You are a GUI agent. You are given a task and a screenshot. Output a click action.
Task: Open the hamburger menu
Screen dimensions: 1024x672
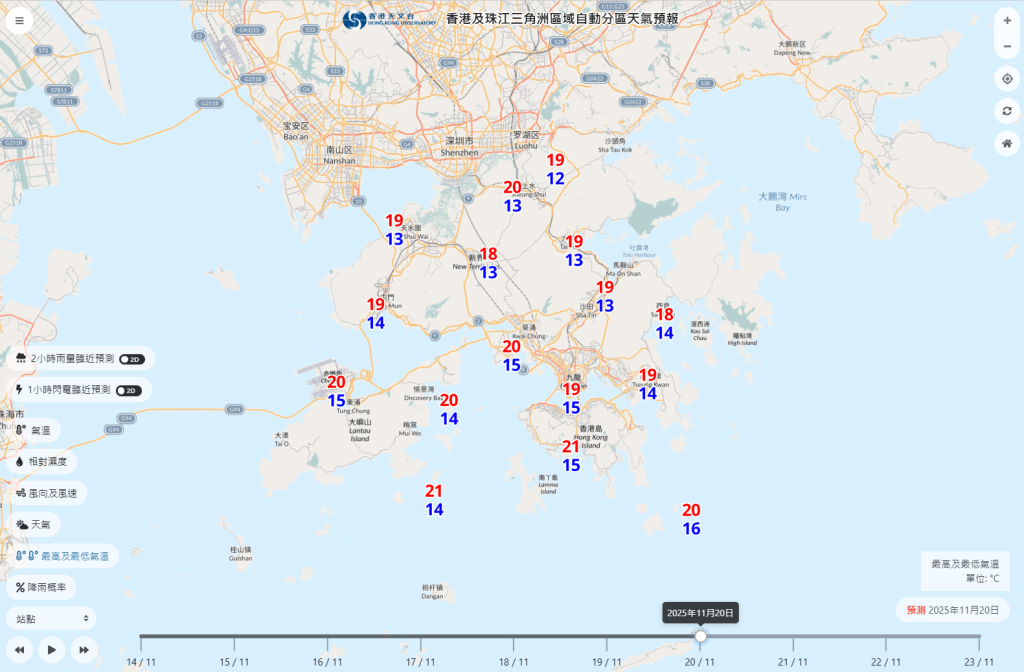pos(20,20)
